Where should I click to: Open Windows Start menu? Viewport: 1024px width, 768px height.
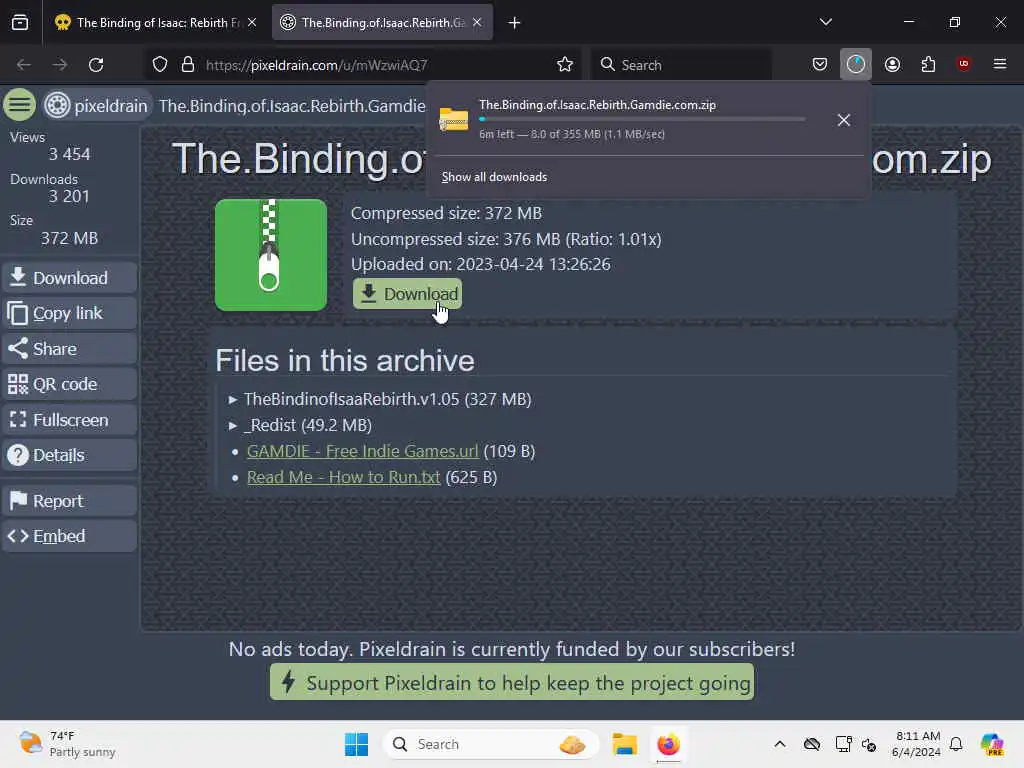pyautogui.click(x=357, y=744)
